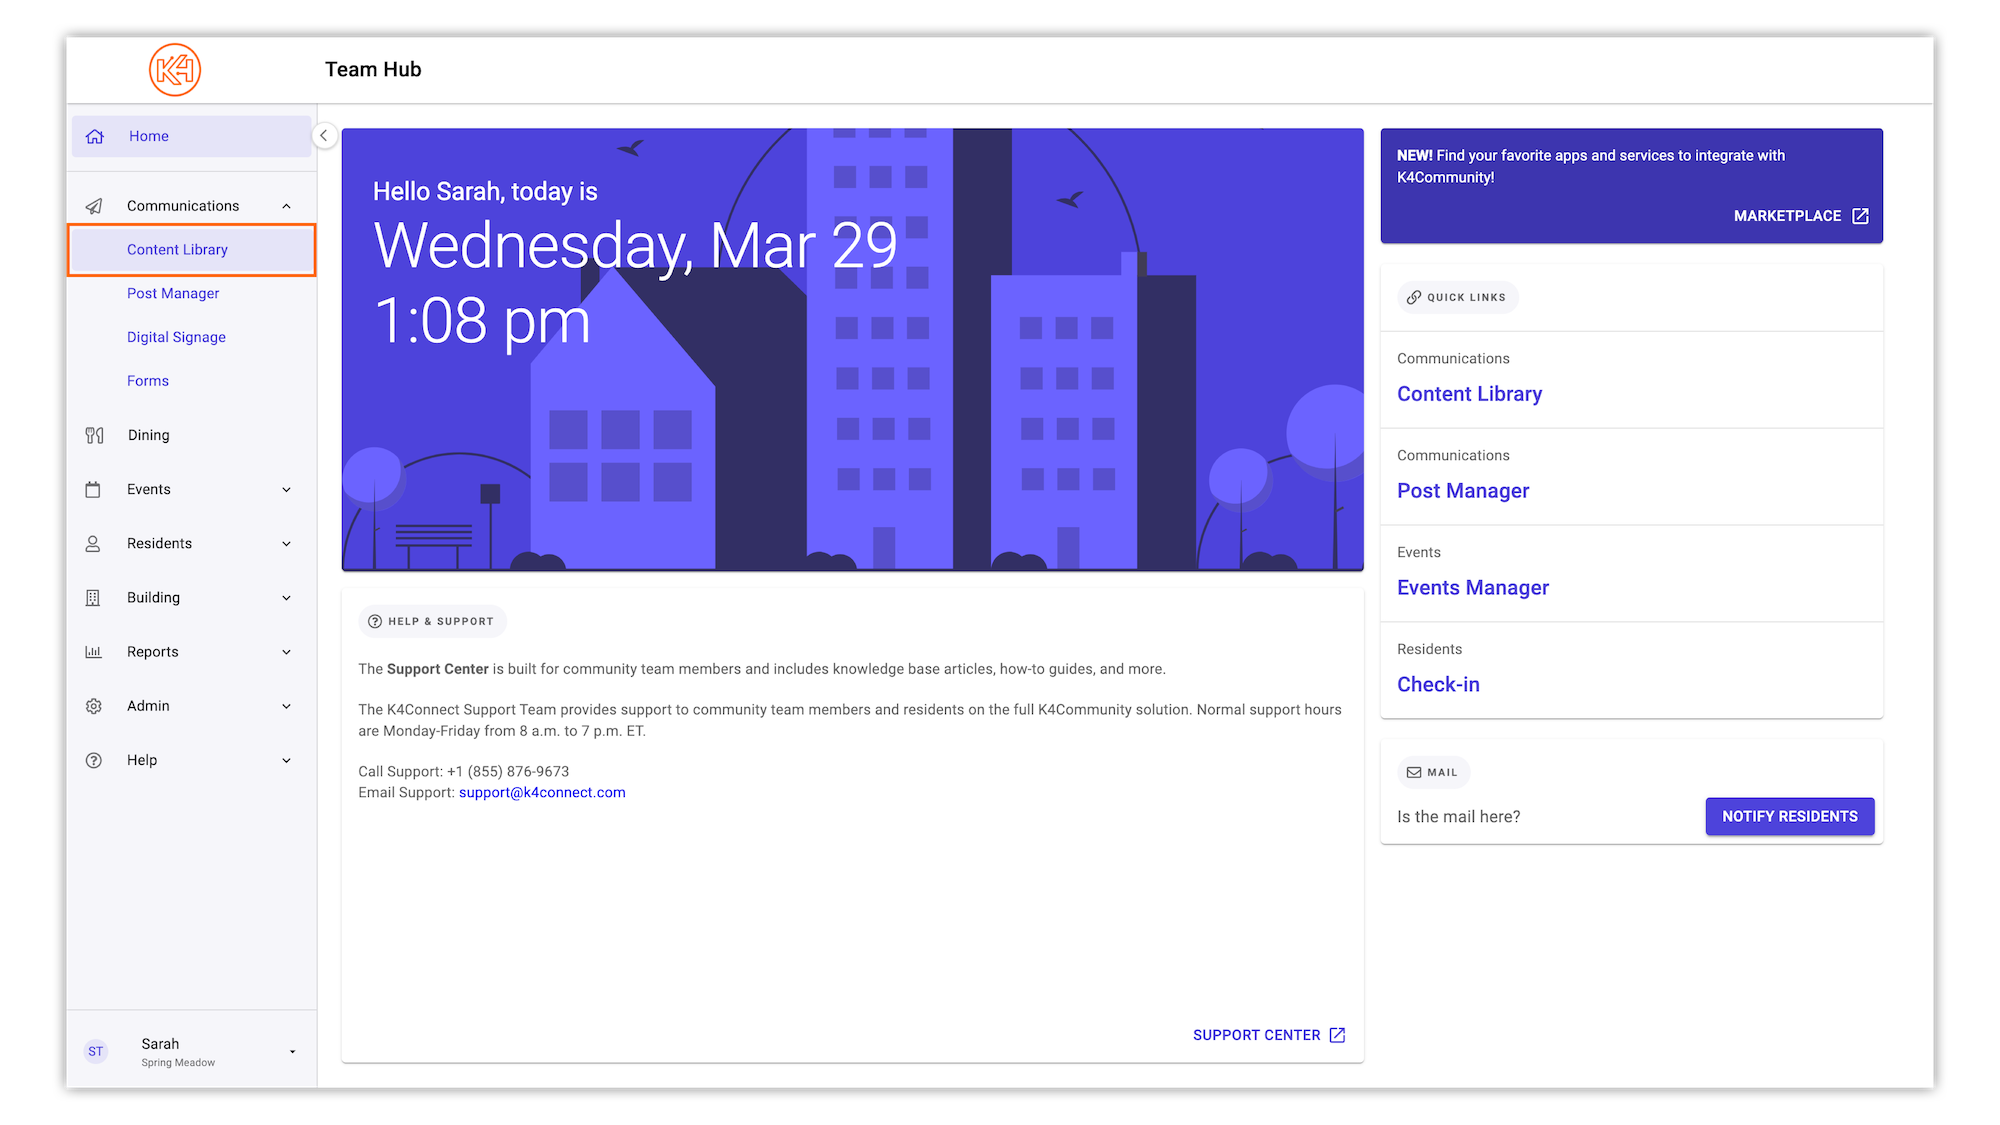This screenshot has width=2000, height=1125.
Task: Click the Help & Support question icon
Action: tap(375, 621)
